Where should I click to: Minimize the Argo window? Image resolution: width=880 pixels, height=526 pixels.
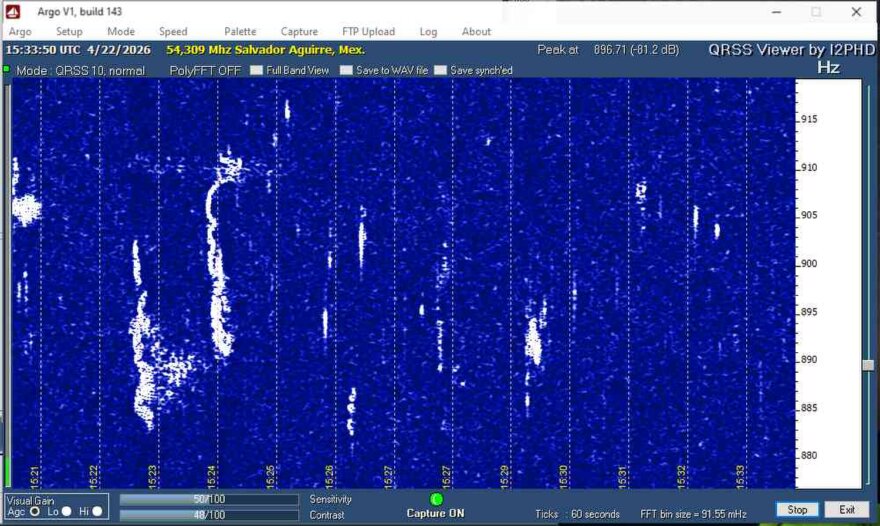tap(776, 12)
